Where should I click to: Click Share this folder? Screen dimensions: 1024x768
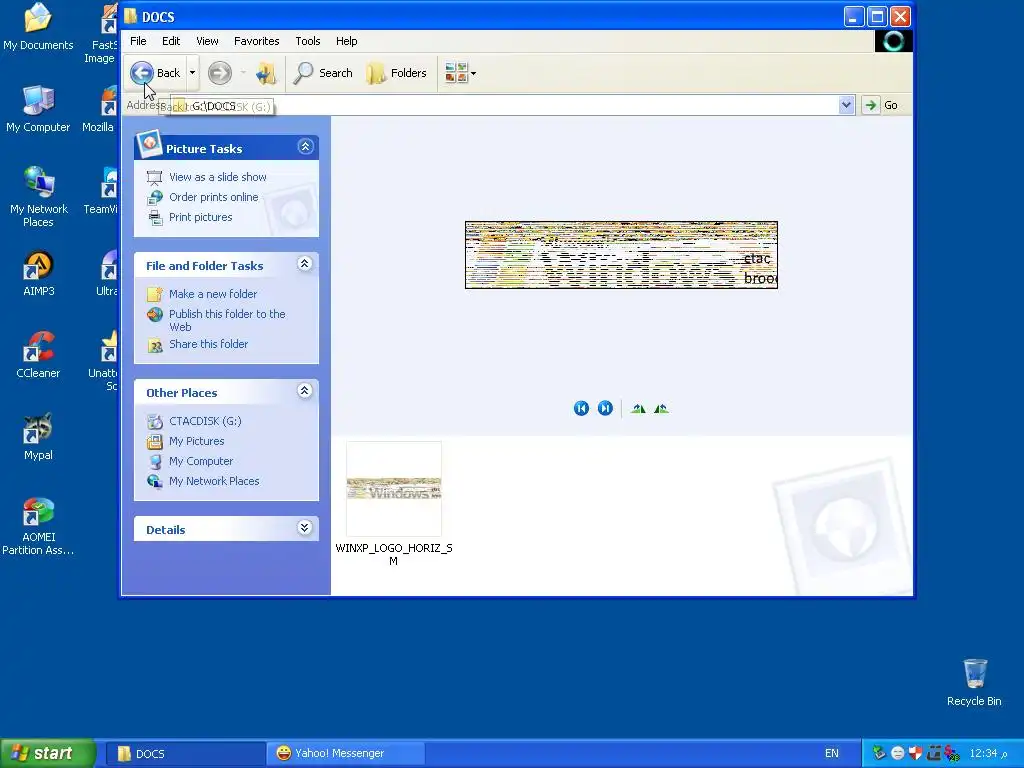point(208,344)
